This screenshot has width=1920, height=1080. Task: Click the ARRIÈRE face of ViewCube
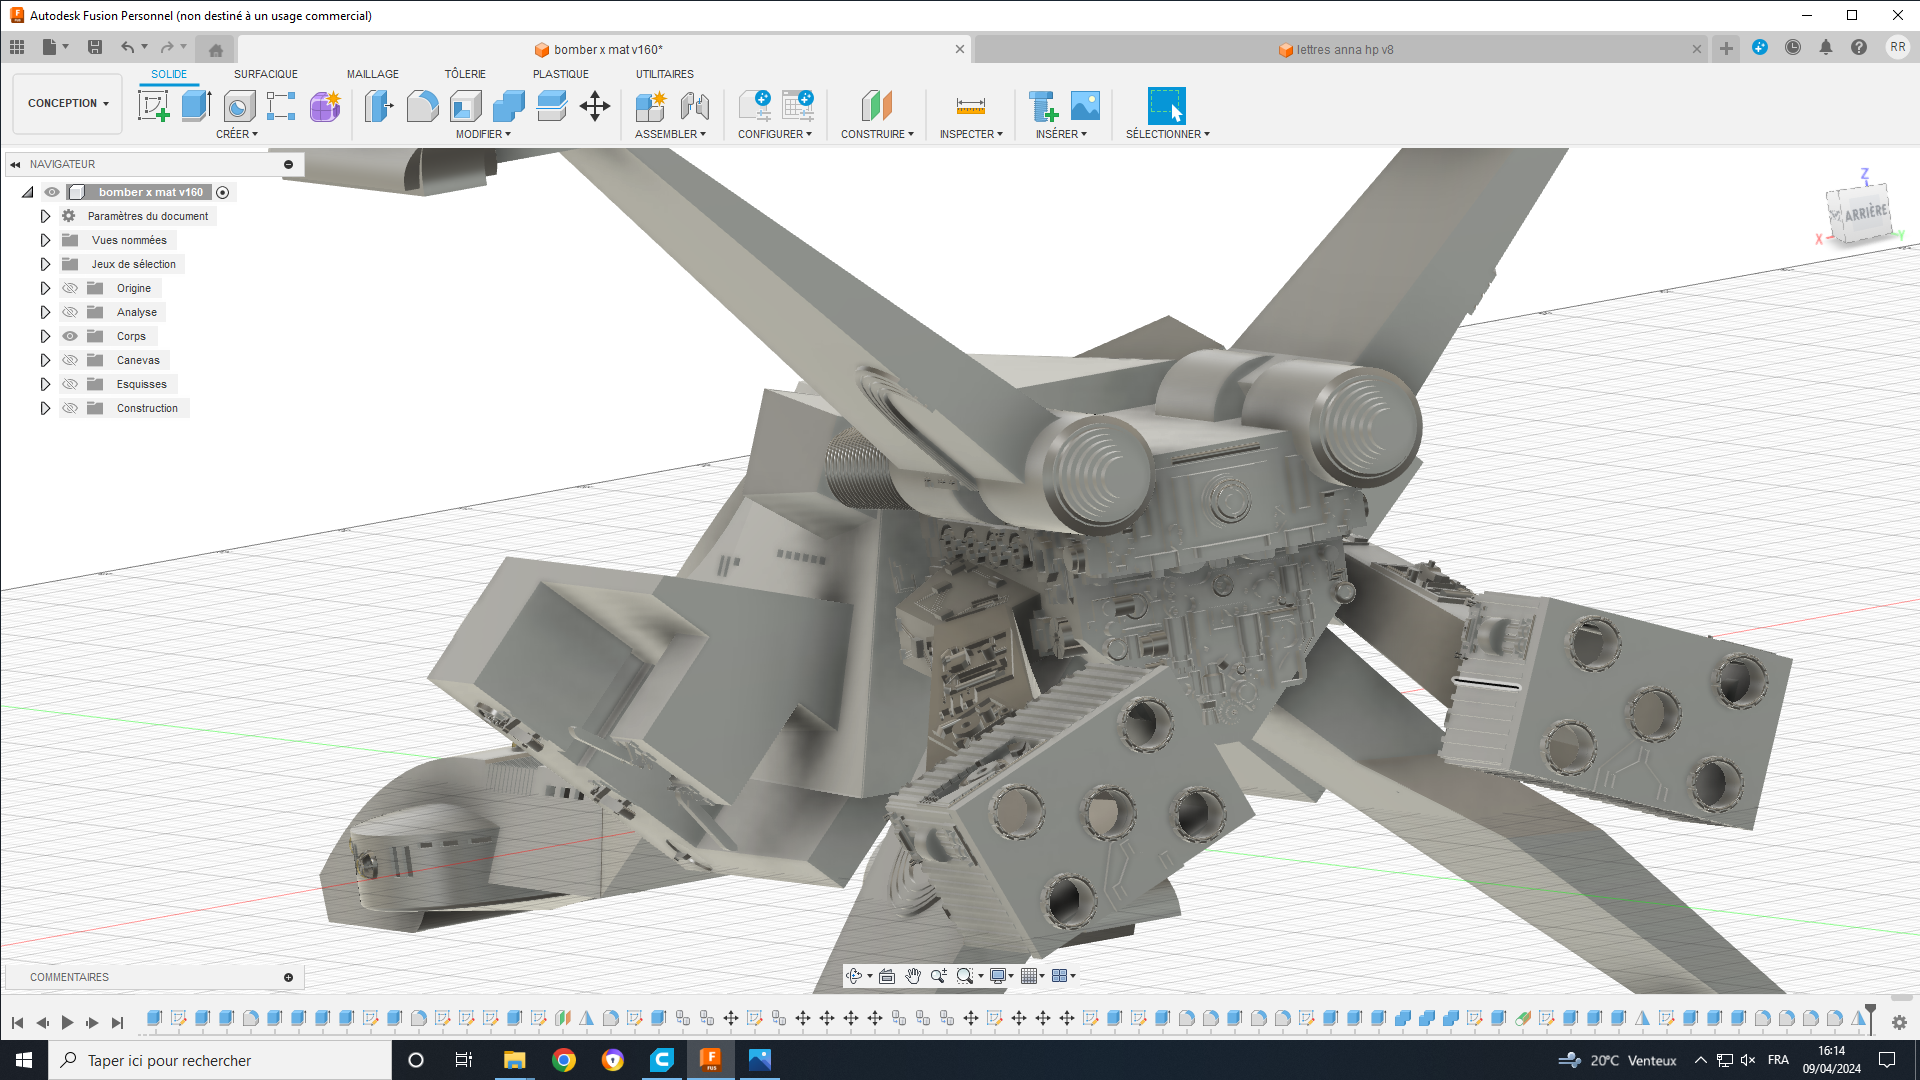point(1864,213)
